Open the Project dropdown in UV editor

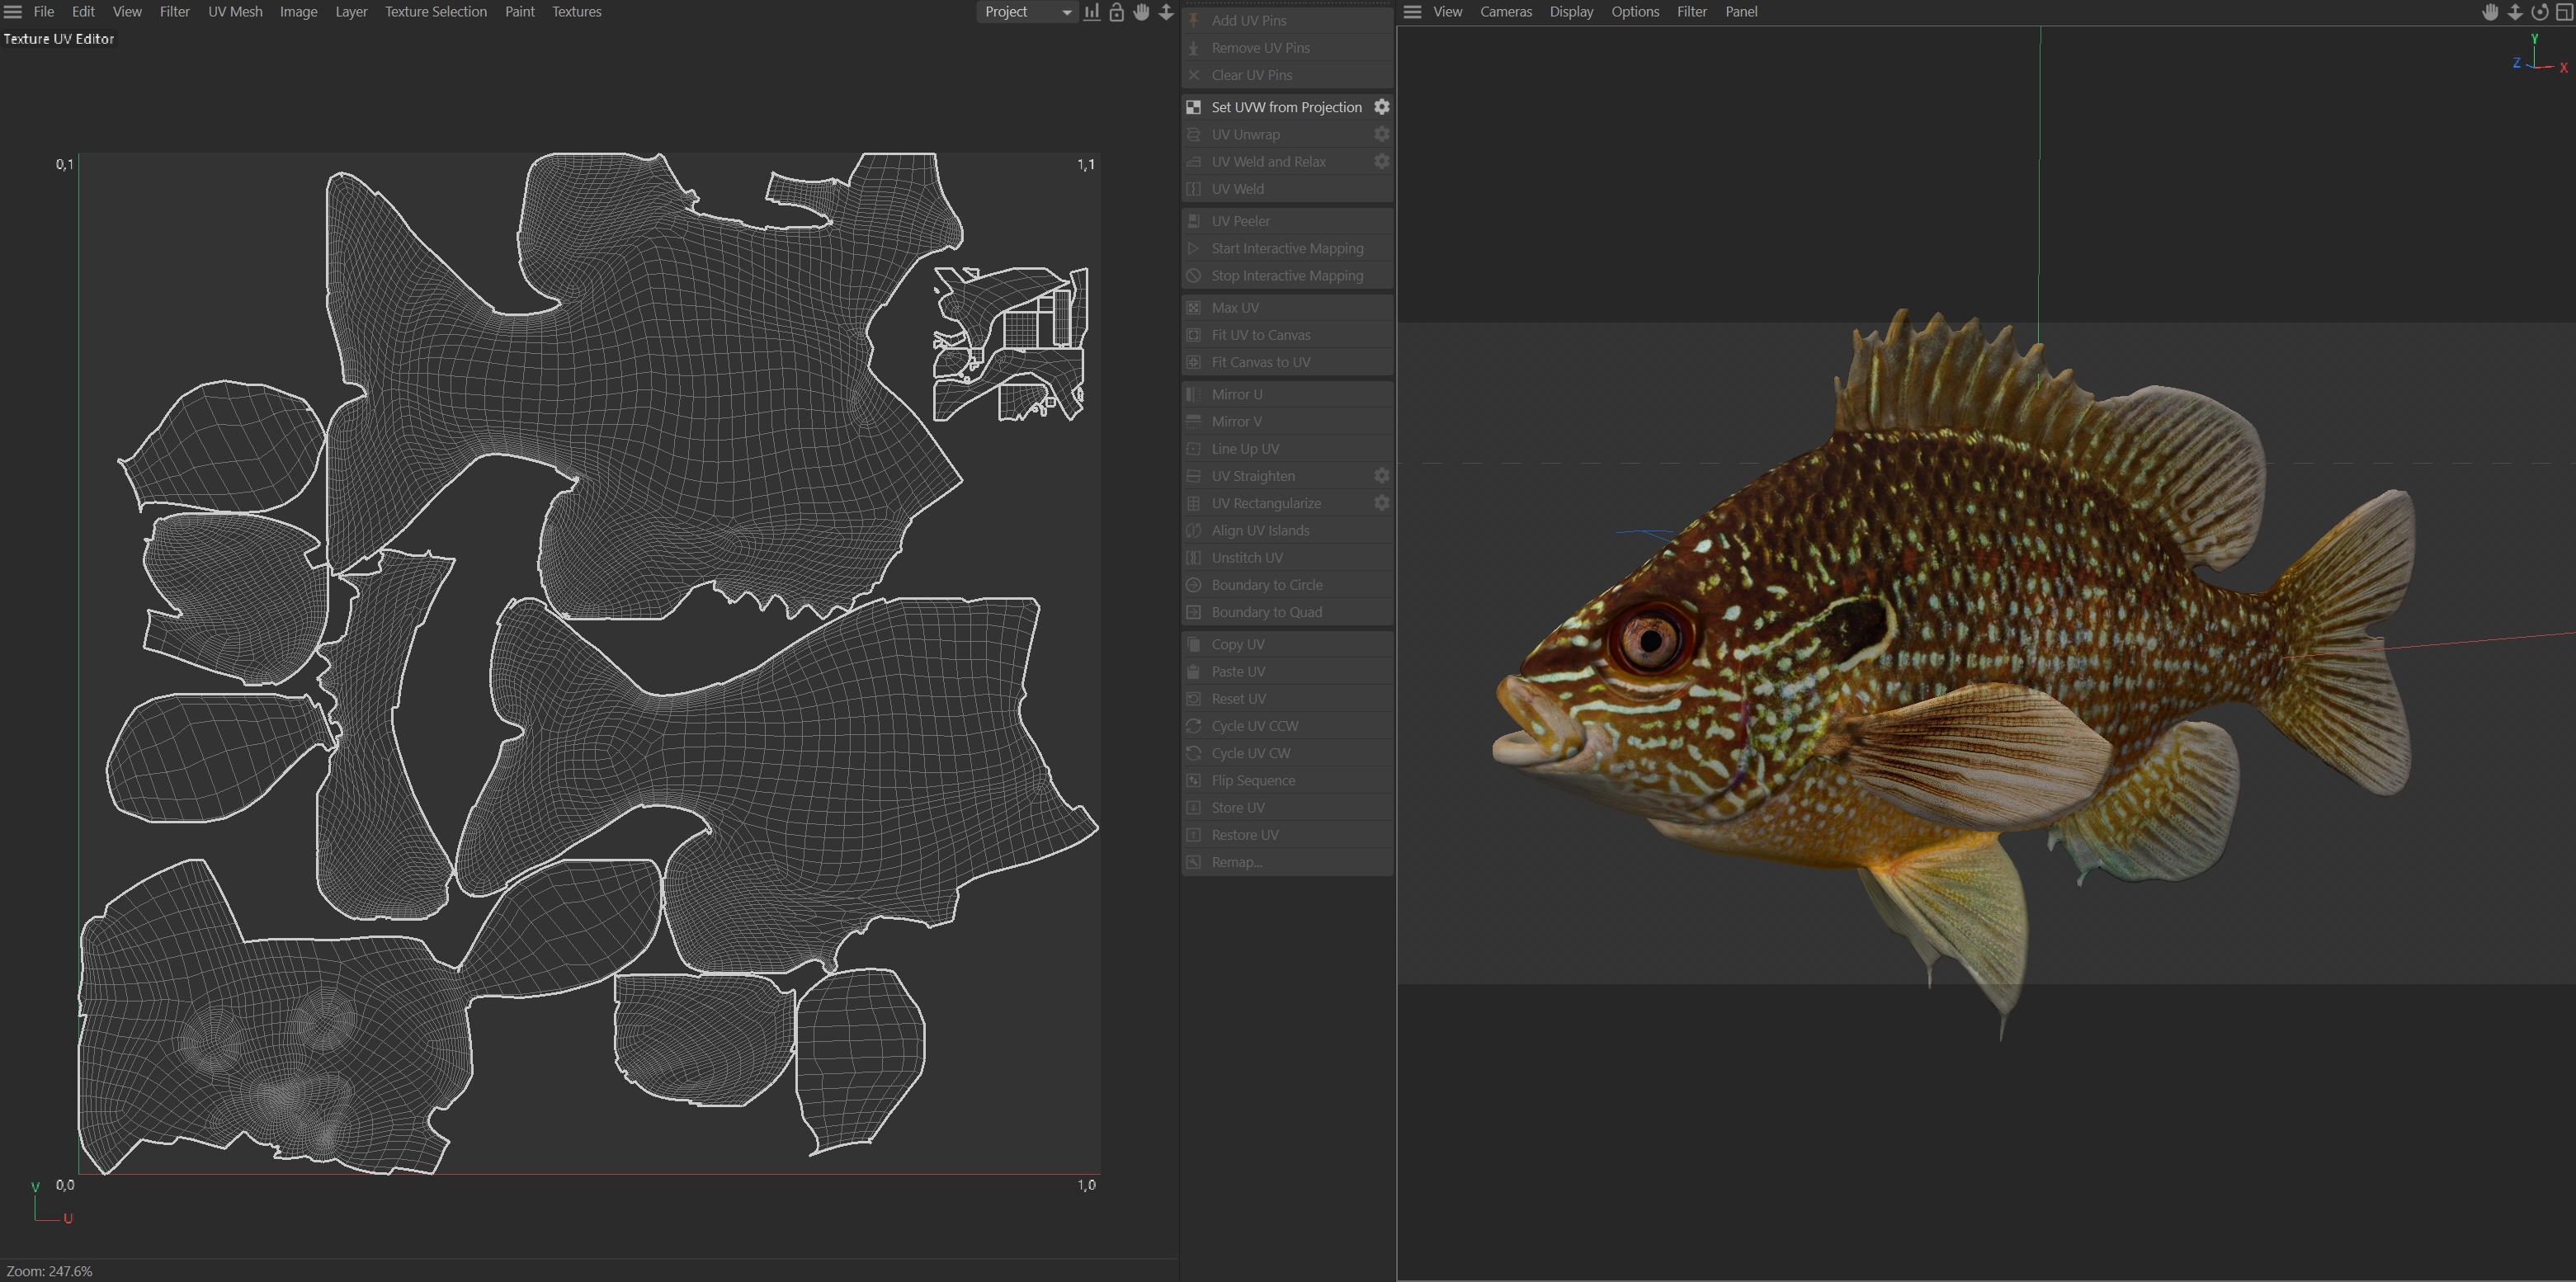pos(1026,12)
